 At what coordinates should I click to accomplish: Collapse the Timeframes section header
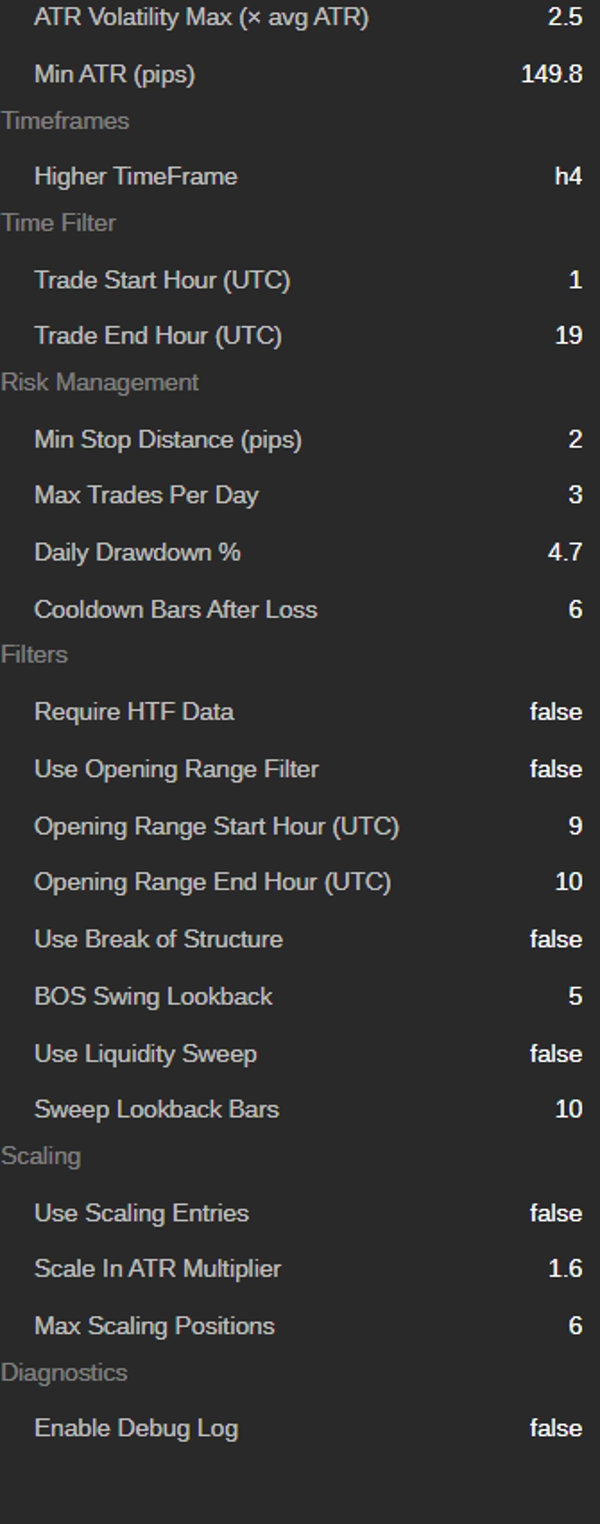point(65,121)
